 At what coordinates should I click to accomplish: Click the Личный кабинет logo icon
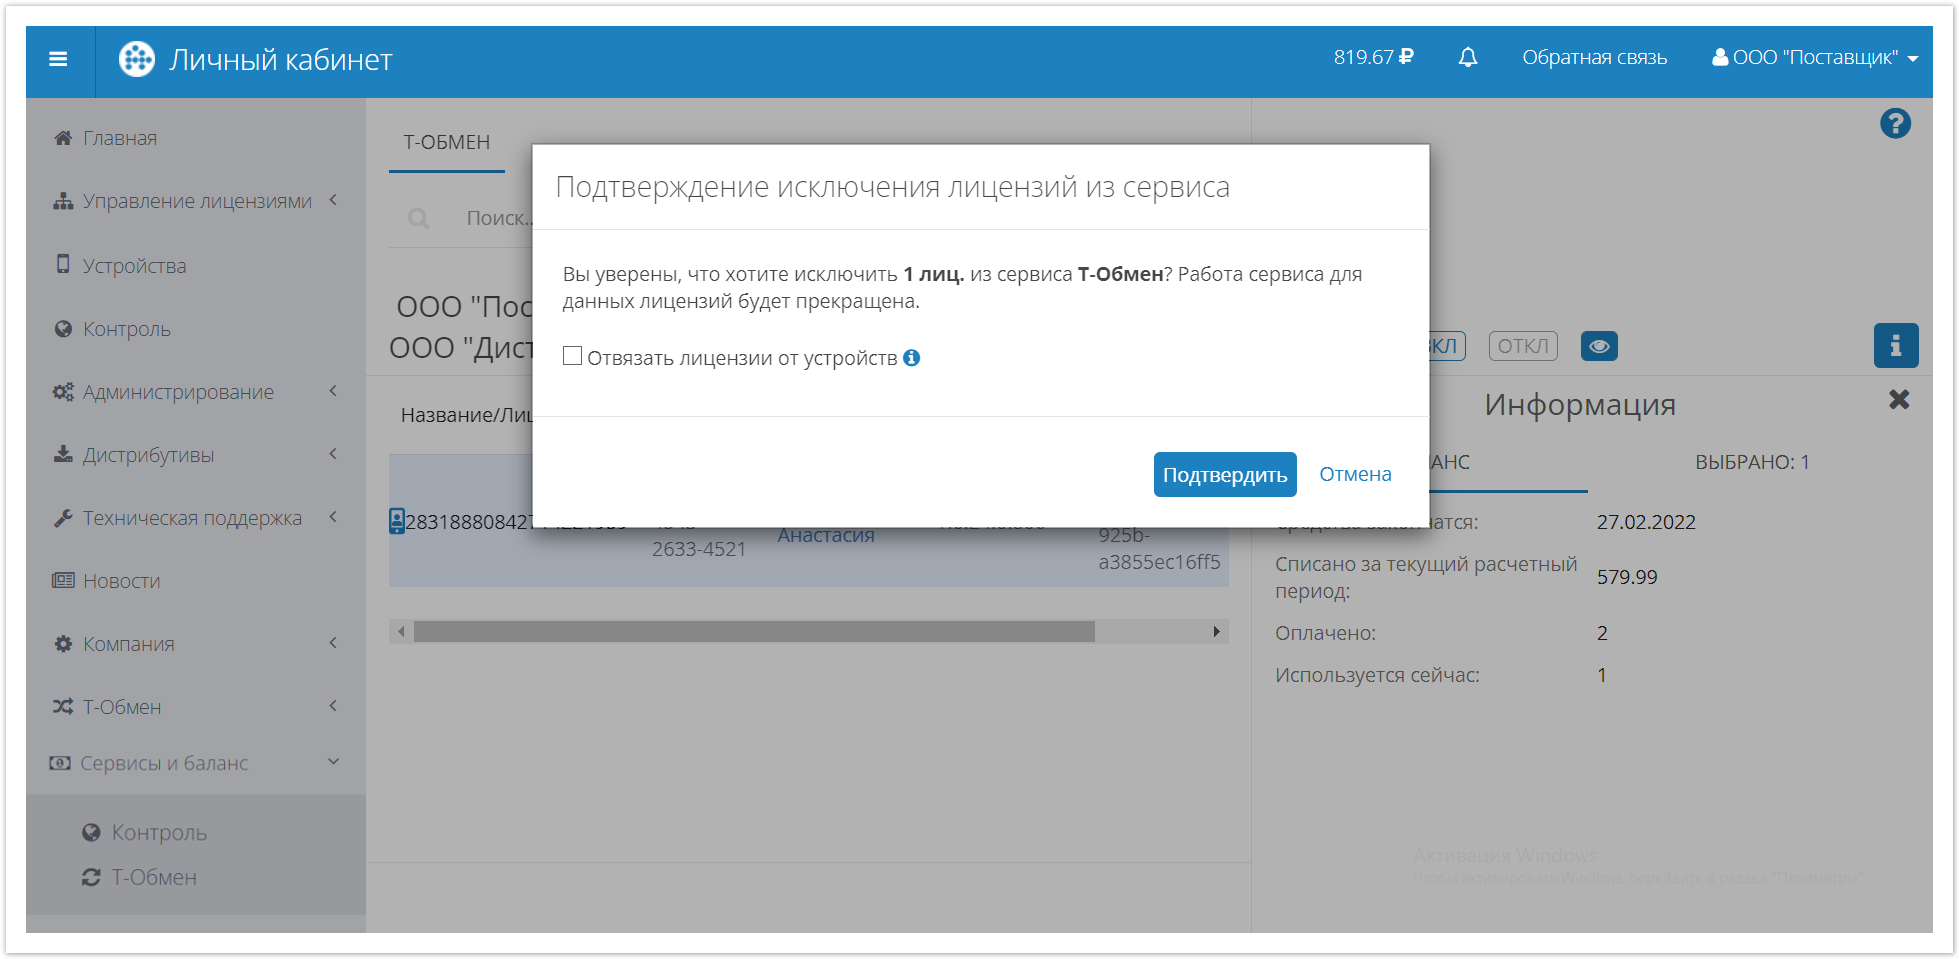137,59
